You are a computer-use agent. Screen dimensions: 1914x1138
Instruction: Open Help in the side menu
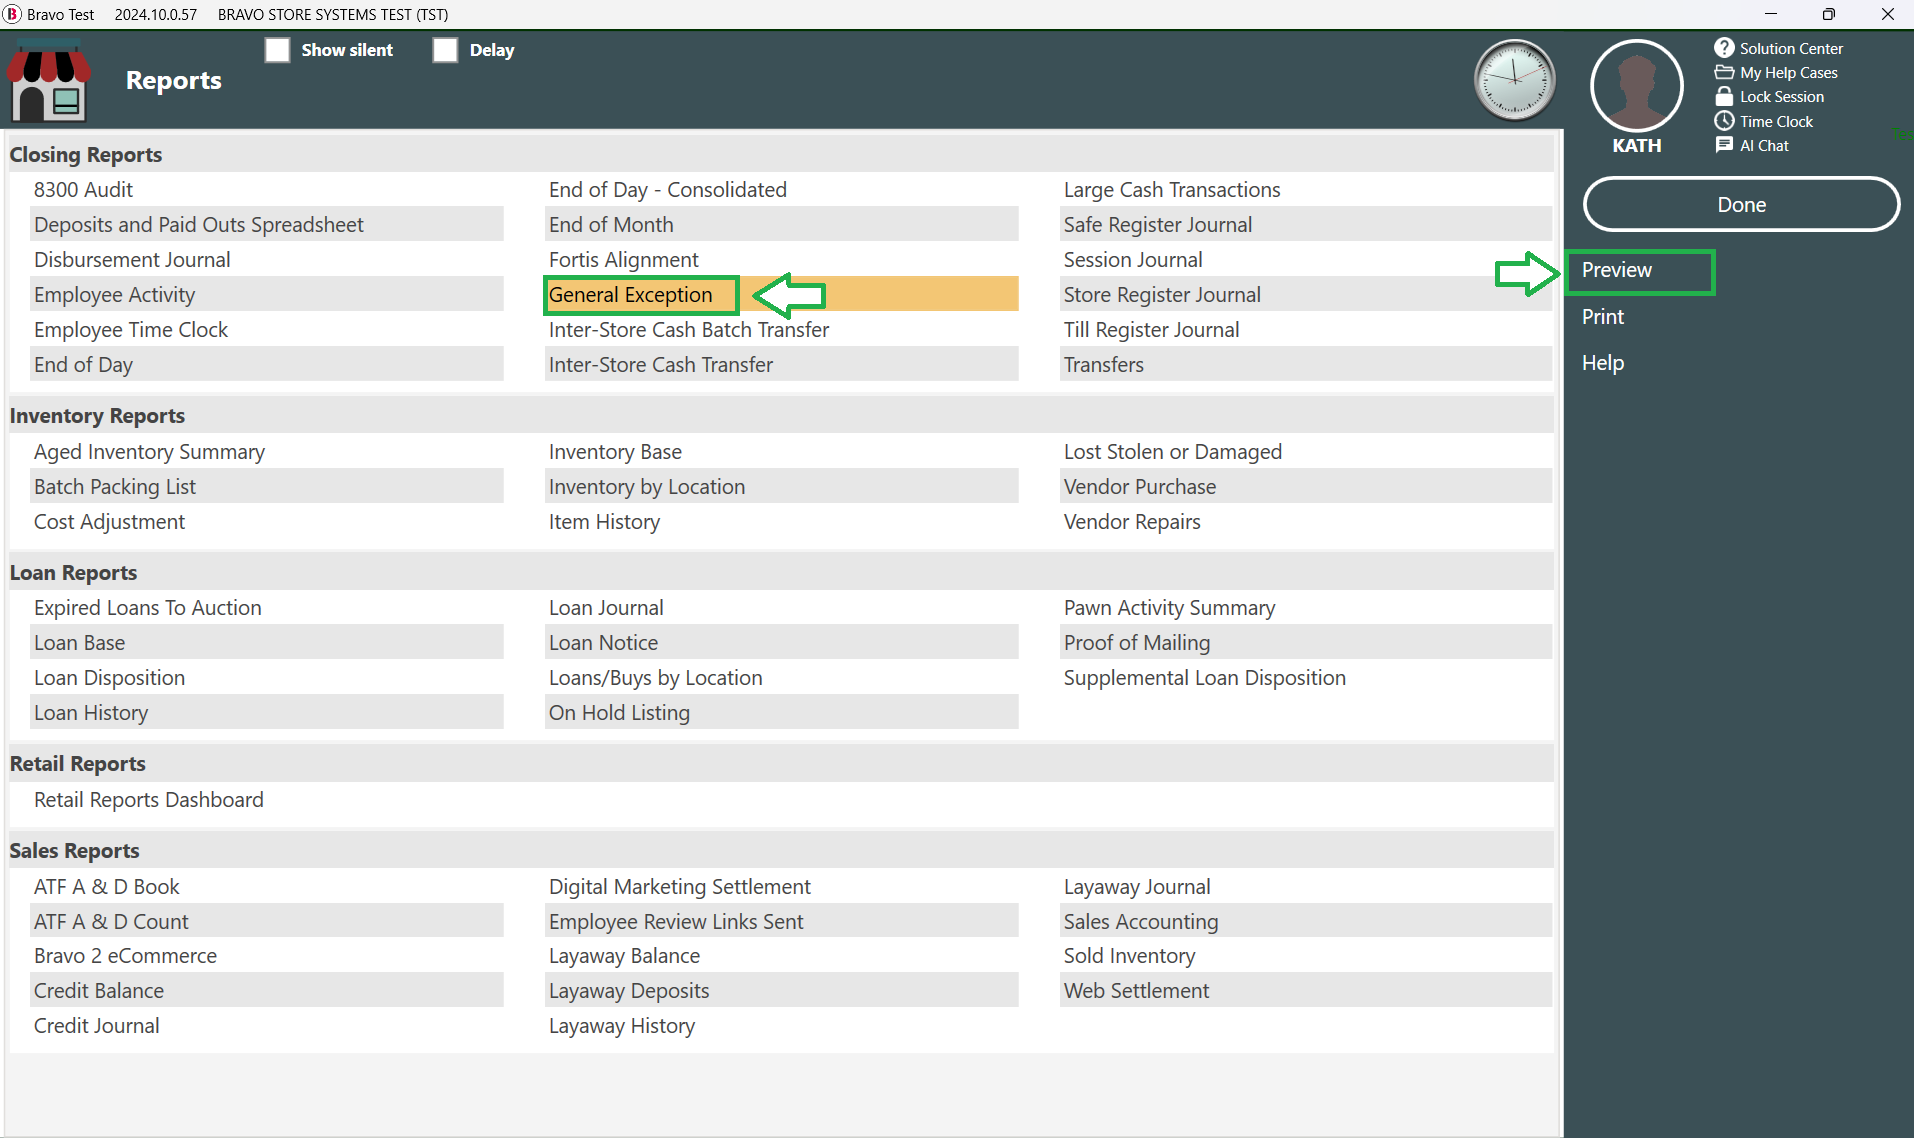(1602, 363)
